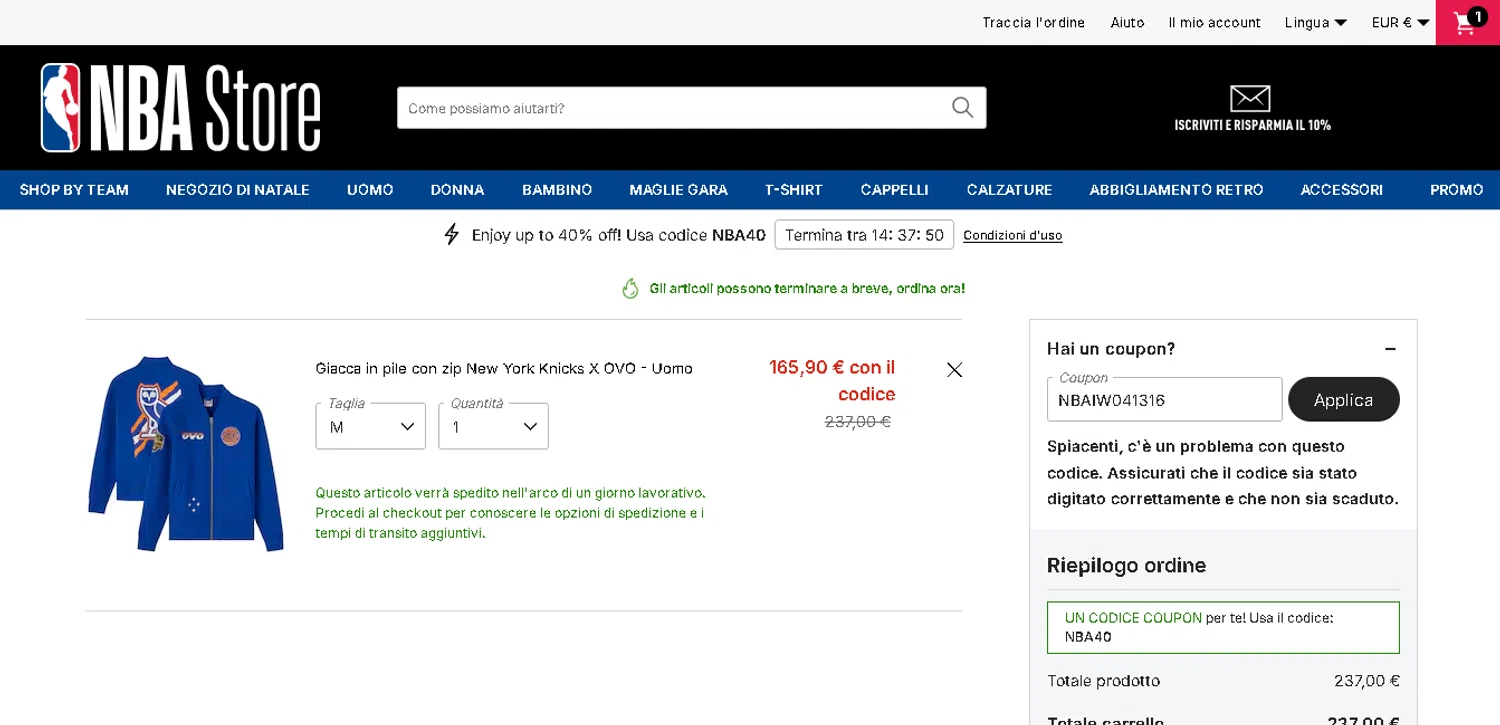Click the NBA40 coupon suggestion box
Image resolution: width=1500 pixels, height=725 pixels.
1223,628
